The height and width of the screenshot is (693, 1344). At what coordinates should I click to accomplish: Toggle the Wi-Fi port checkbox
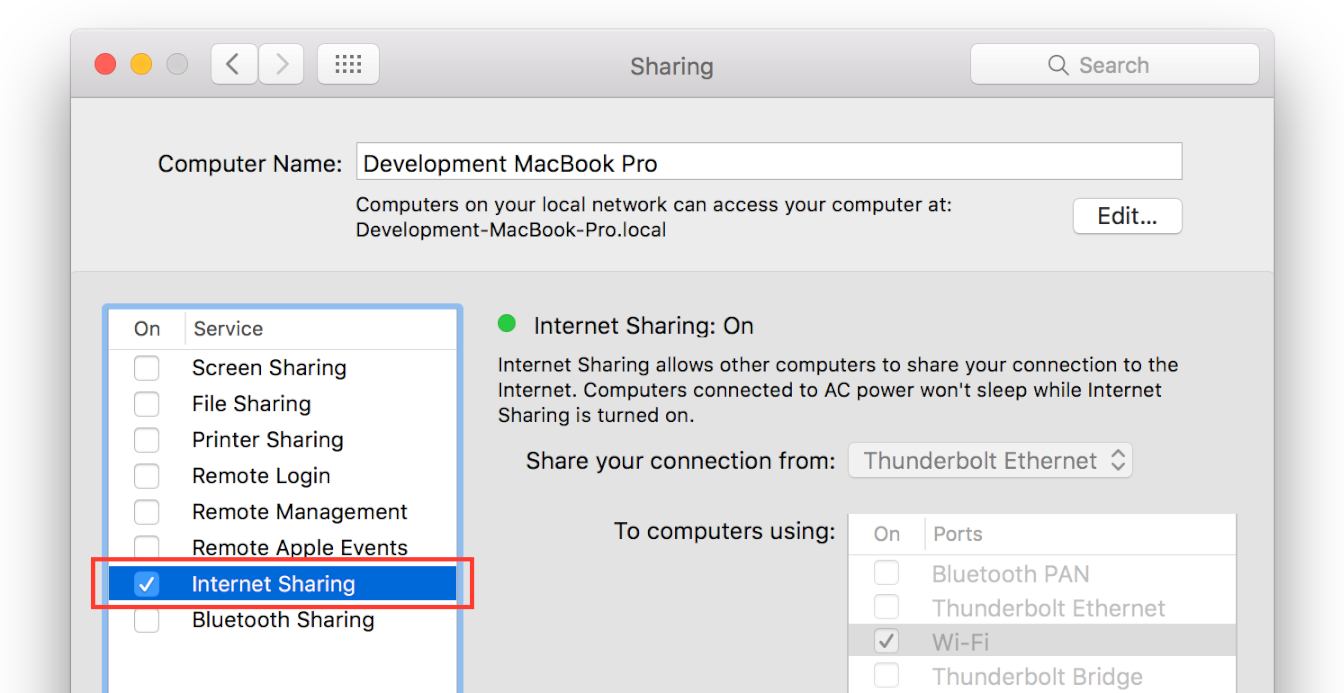pyautogui.click(x=886, y=641)
